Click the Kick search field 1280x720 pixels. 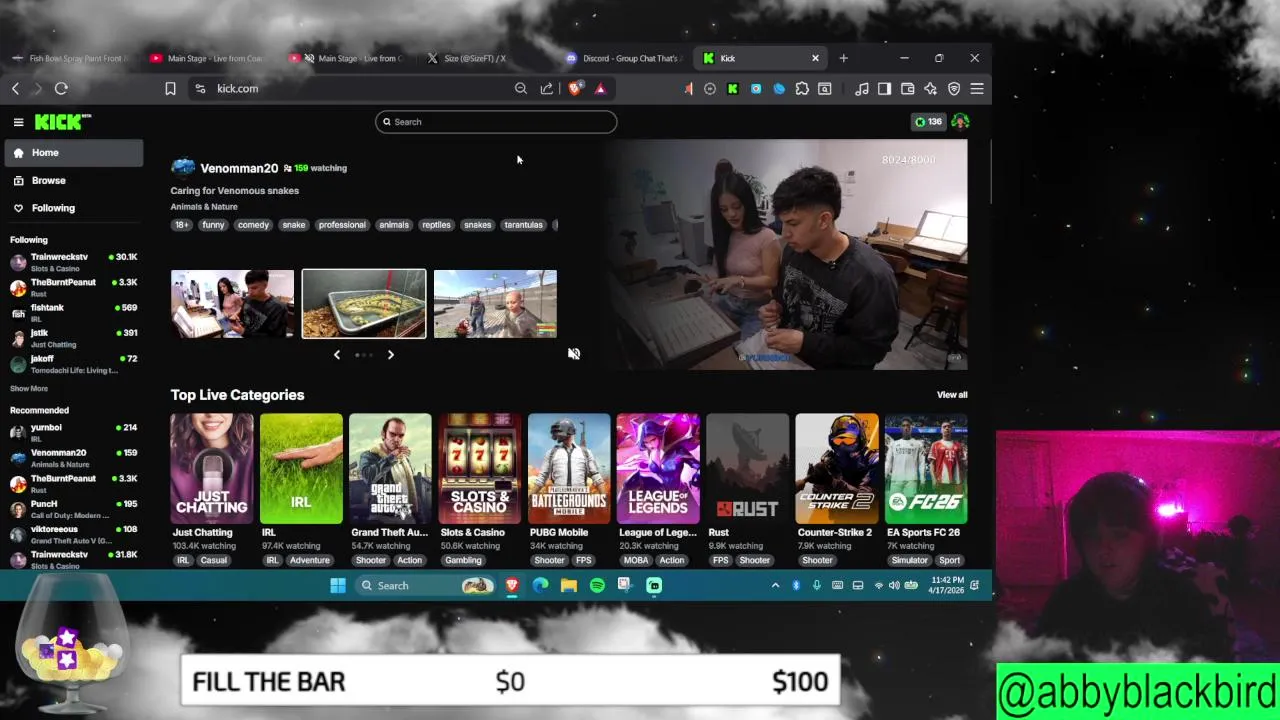pos(496,122)
